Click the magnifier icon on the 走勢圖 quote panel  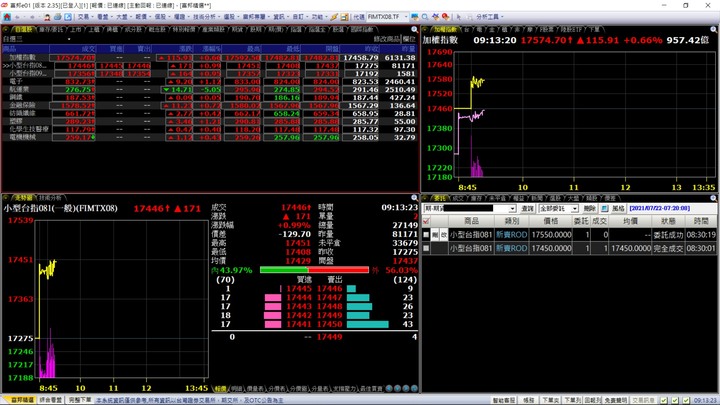(415, 198)
